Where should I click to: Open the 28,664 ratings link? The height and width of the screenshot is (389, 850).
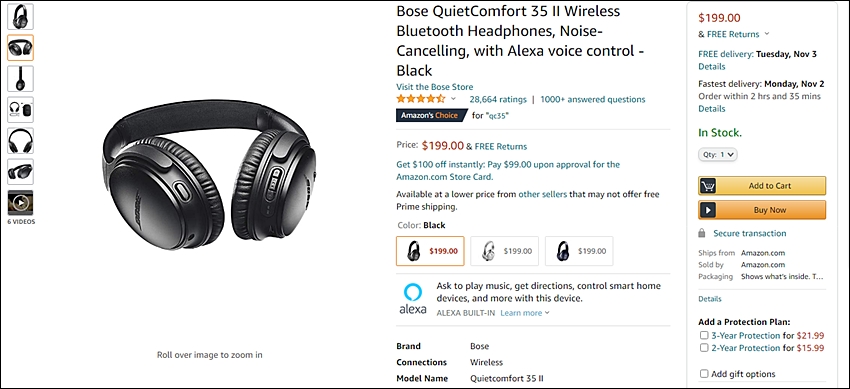(x=498, y=99)
